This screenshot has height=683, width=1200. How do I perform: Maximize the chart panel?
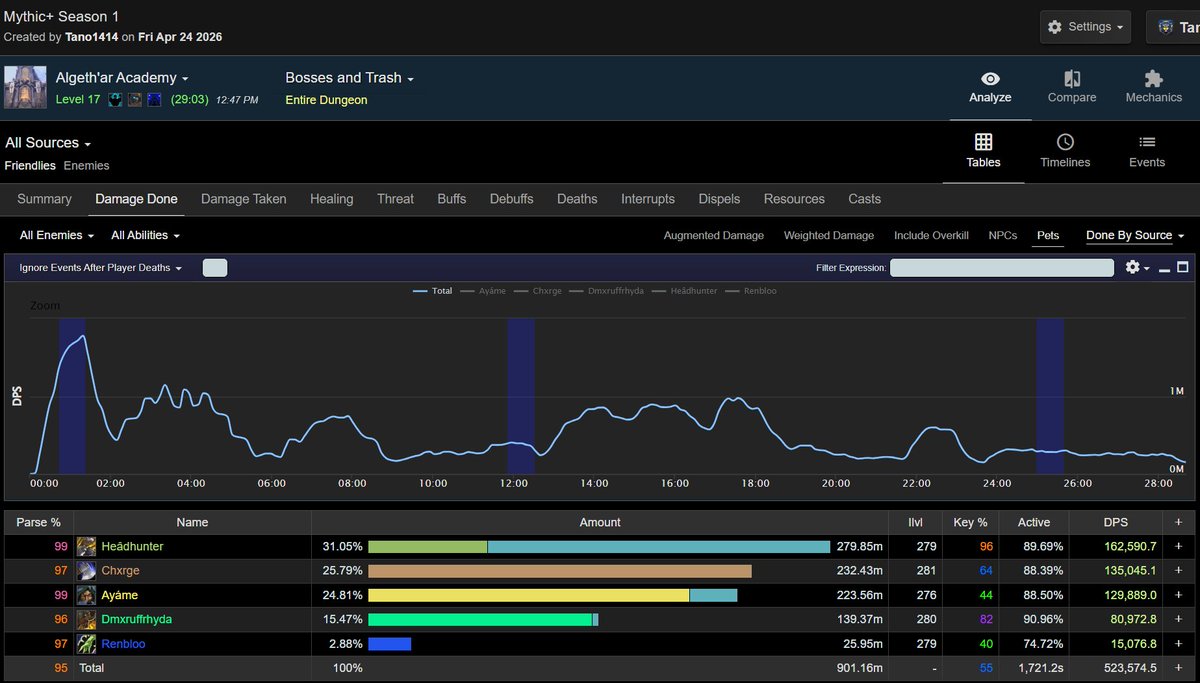[x=1183, y=267]
